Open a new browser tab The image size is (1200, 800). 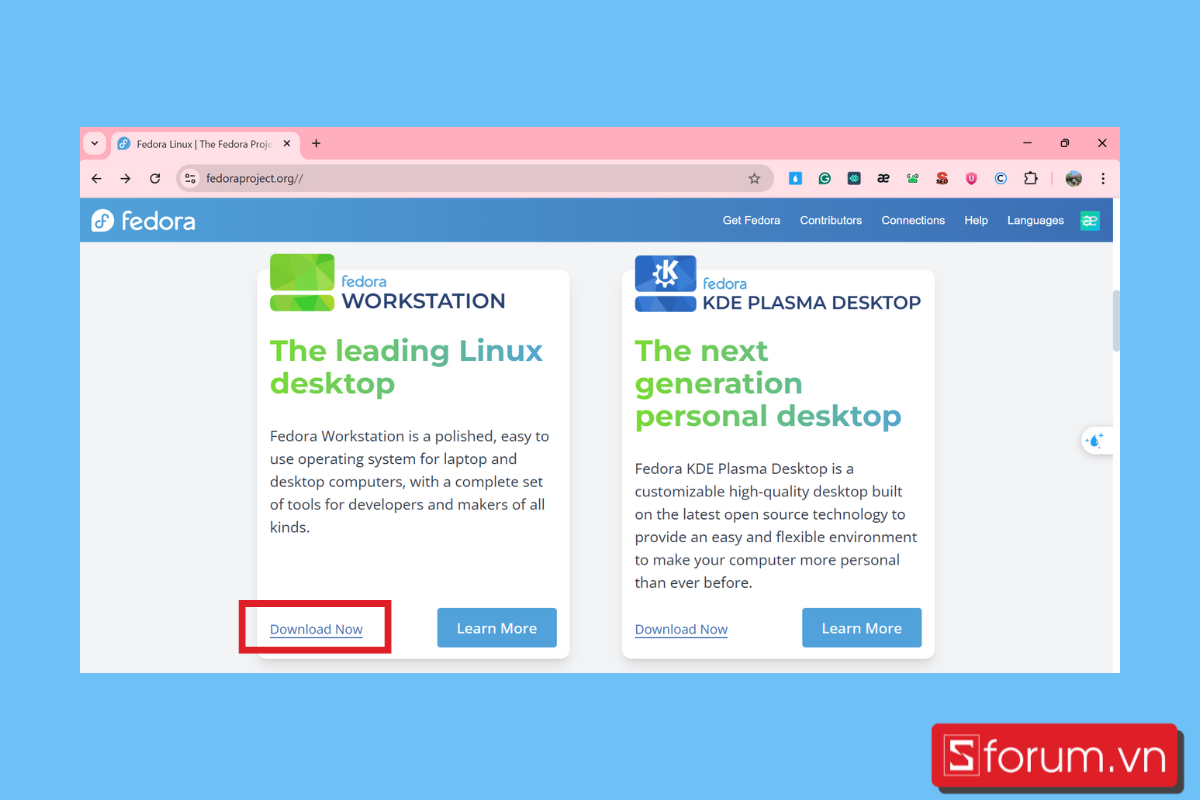(316, 143)
